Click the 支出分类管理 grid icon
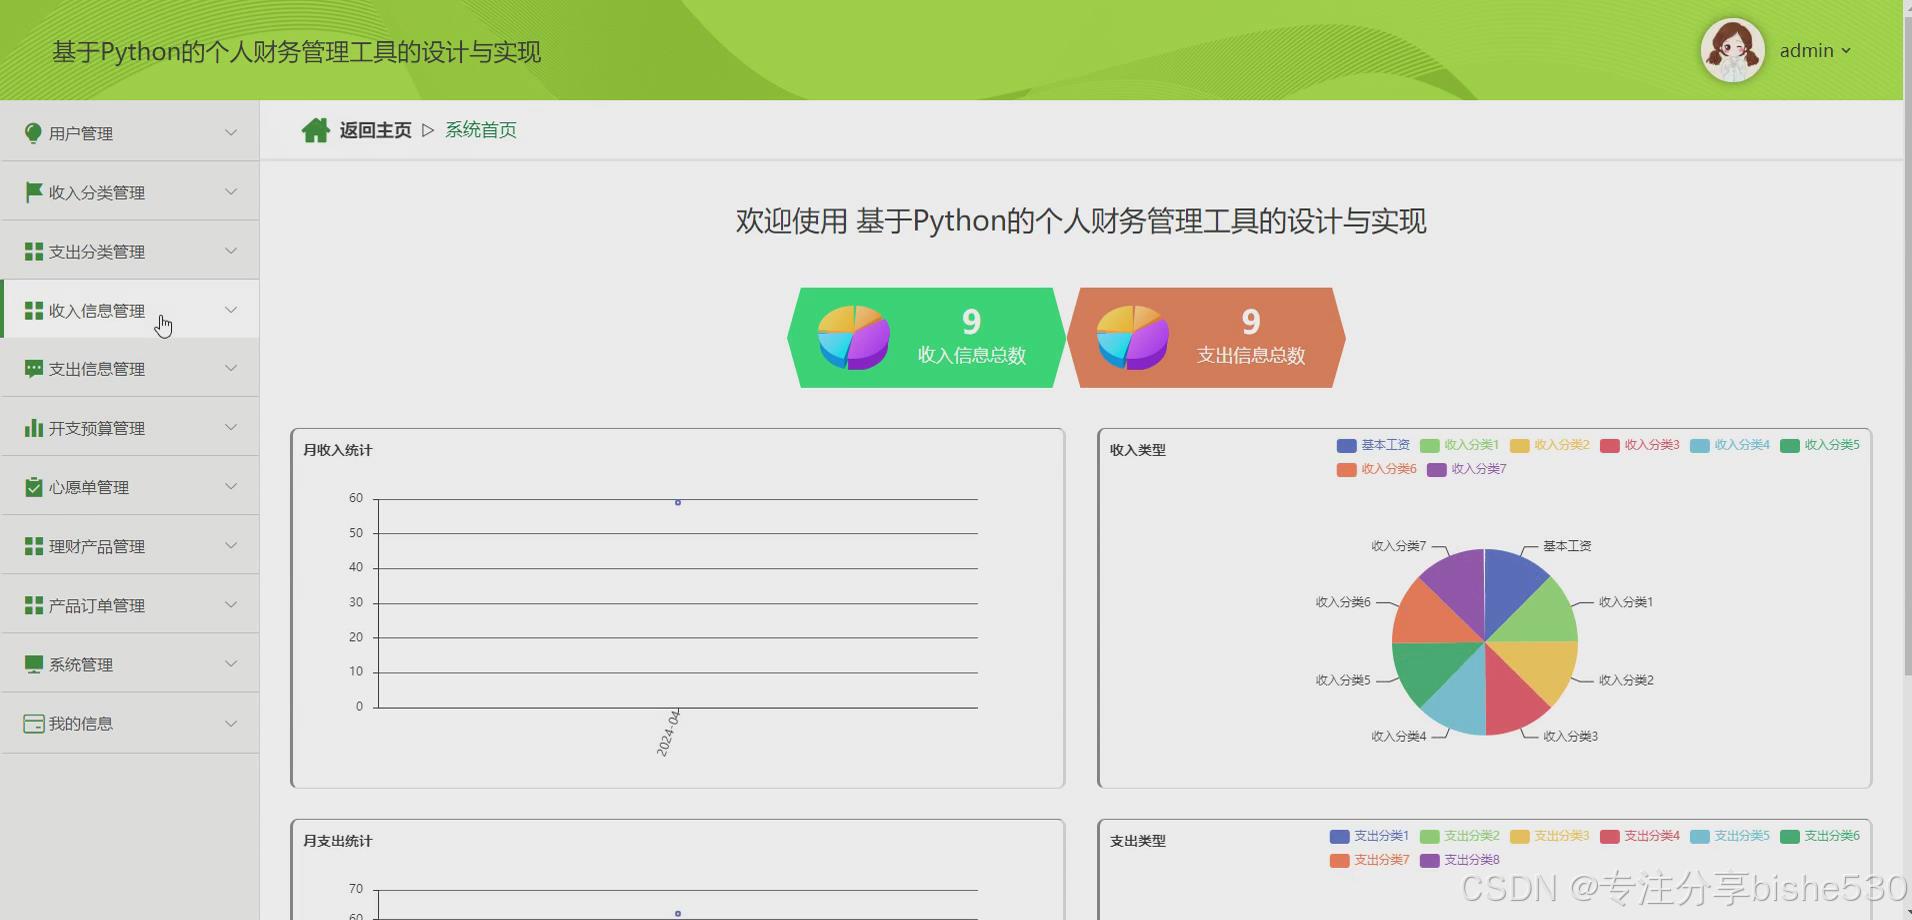The height and width of the screenshot is (920, 1912). point(31,251)
